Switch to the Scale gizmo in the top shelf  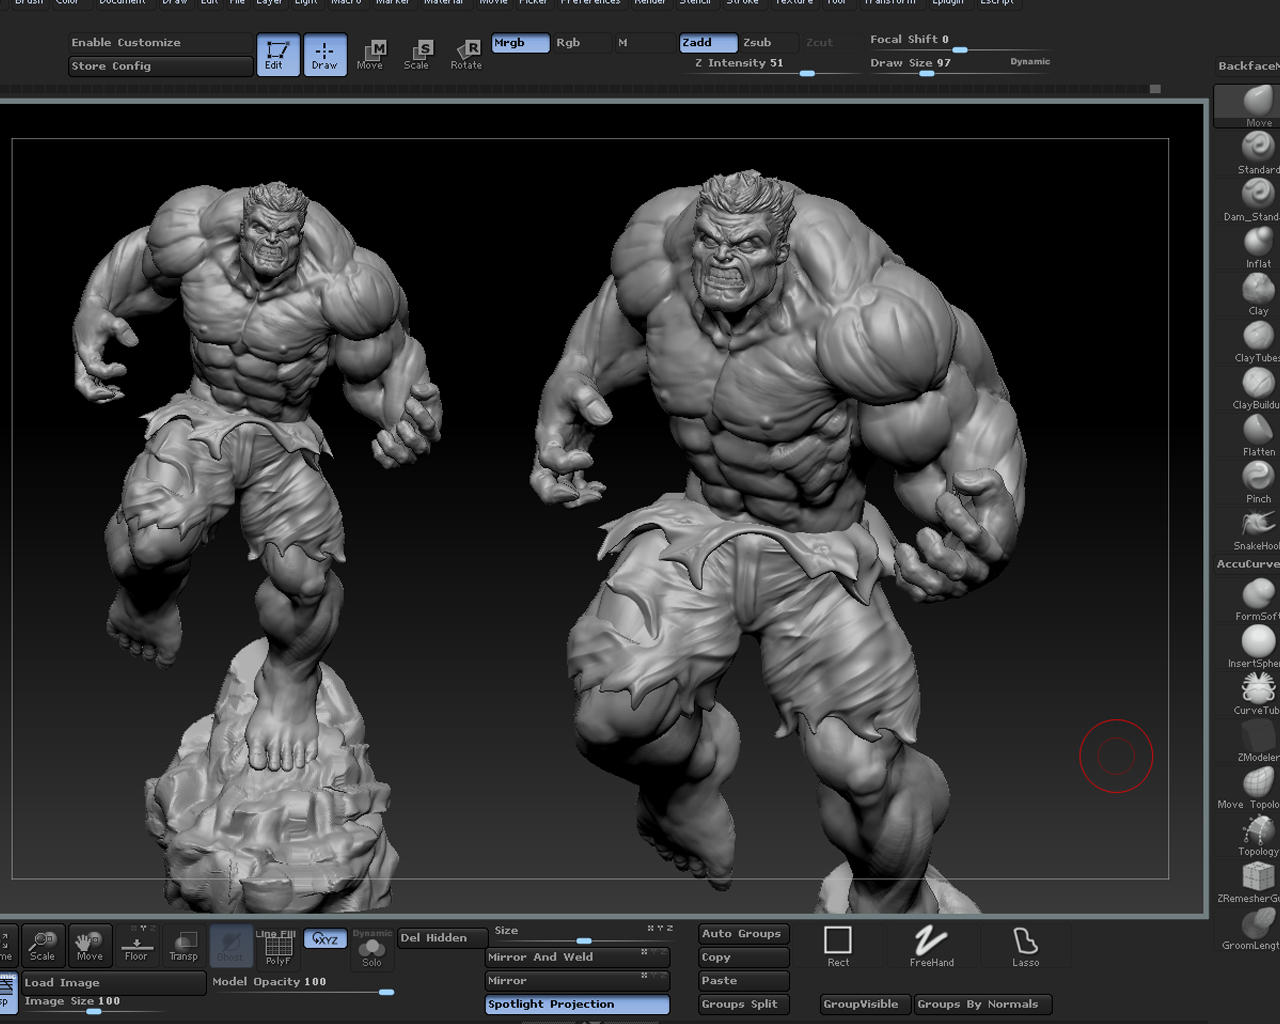417,54
